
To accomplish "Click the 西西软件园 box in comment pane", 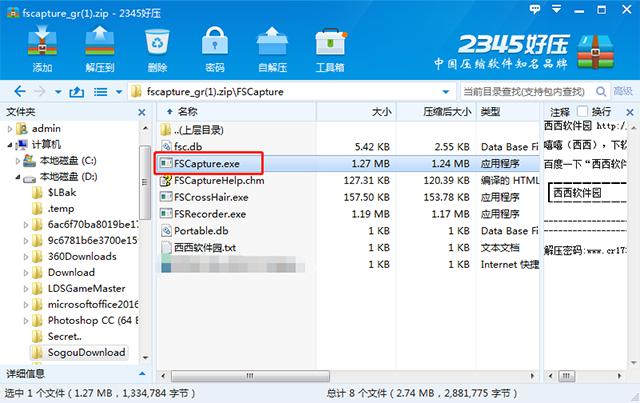I will (588, 193).
